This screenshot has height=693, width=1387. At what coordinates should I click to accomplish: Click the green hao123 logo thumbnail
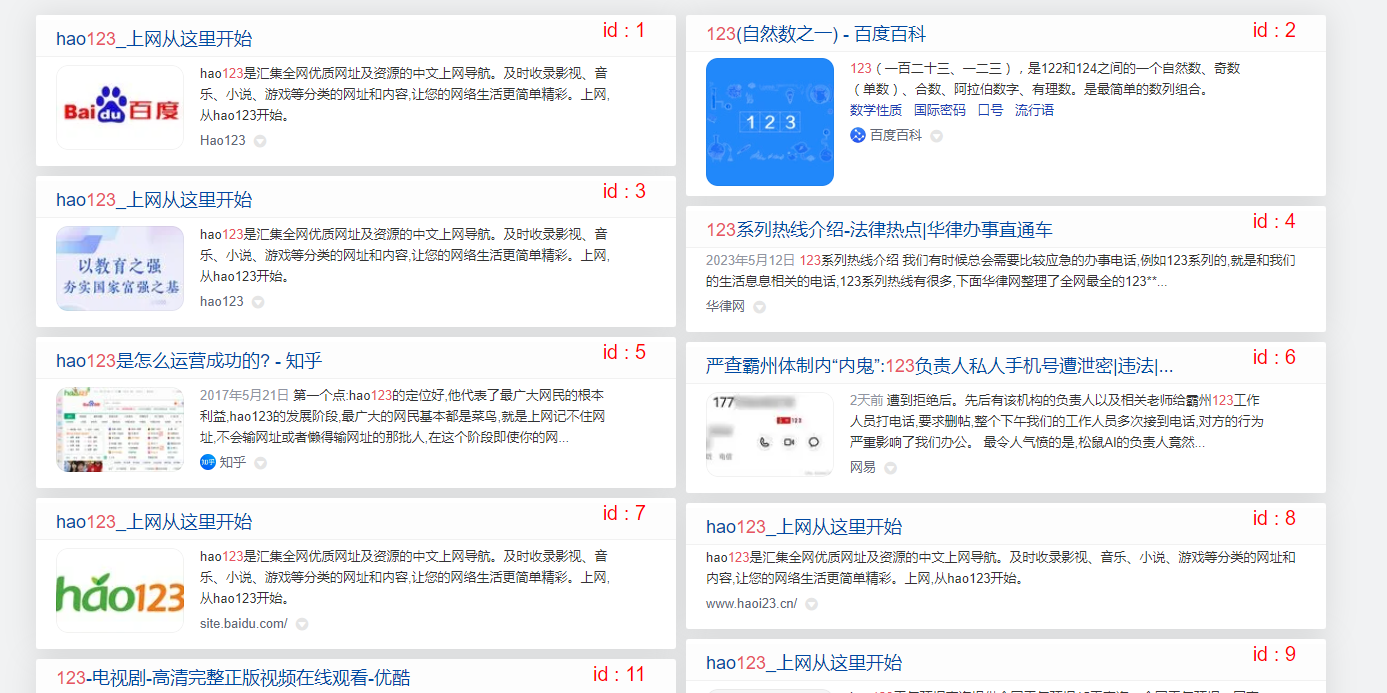click(120, 591)
